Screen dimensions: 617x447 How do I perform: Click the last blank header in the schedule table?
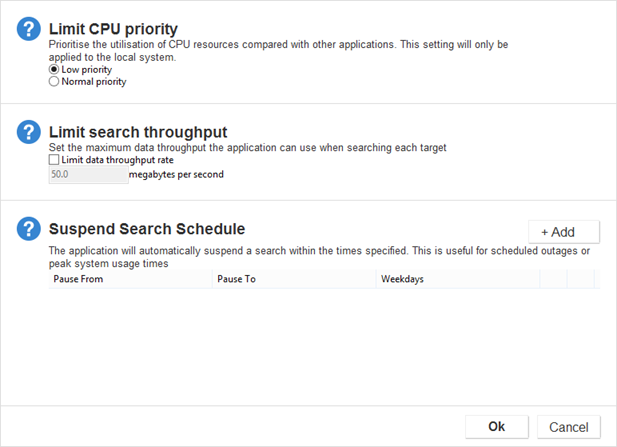(x=582, y=279)
